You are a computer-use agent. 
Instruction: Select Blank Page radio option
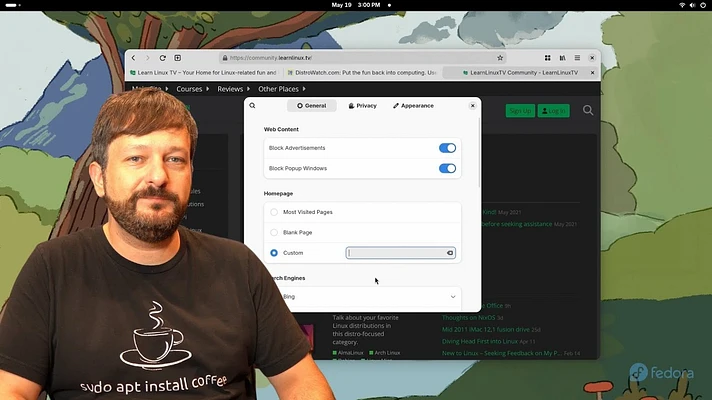(274, 232)
